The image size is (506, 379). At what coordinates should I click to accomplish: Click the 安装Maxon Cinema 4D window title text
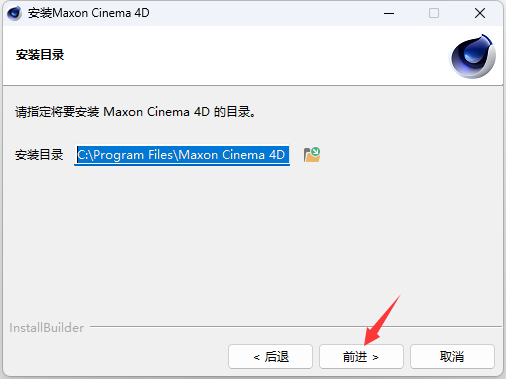click(88, 13)
